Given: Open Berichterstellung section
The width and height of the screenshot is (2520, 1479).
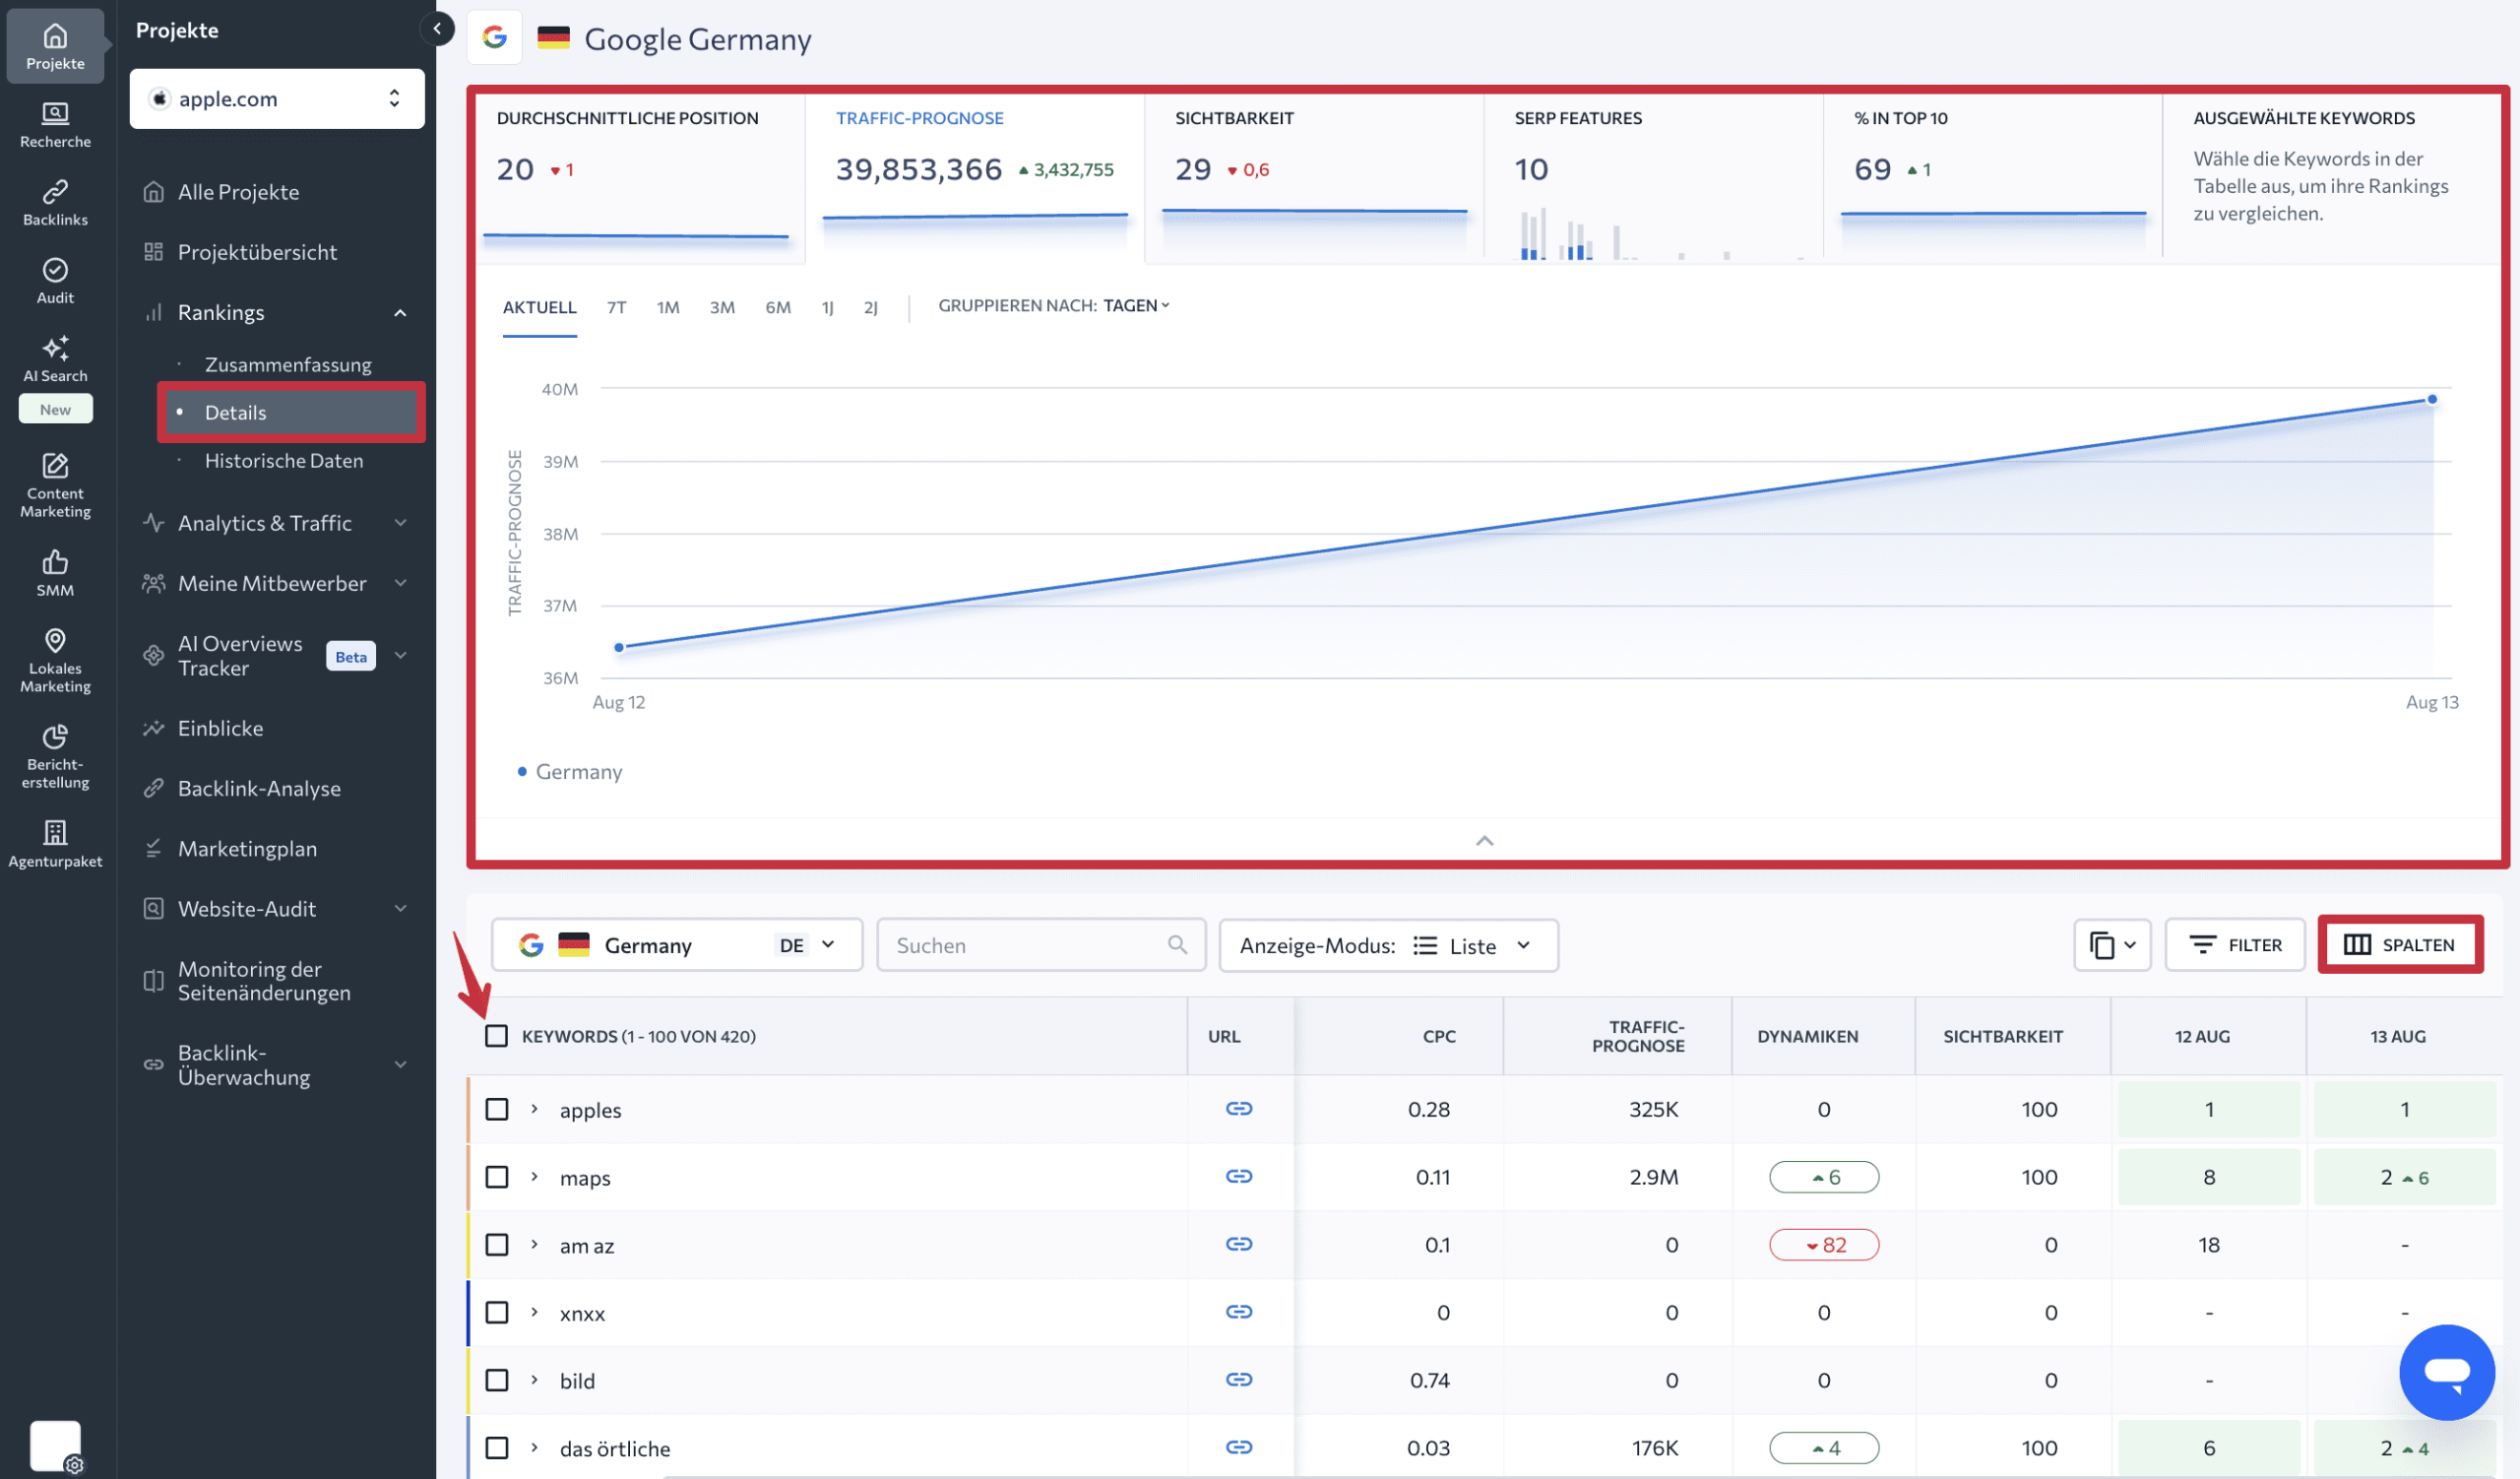Looking at the screenshot, I should 55,756.
